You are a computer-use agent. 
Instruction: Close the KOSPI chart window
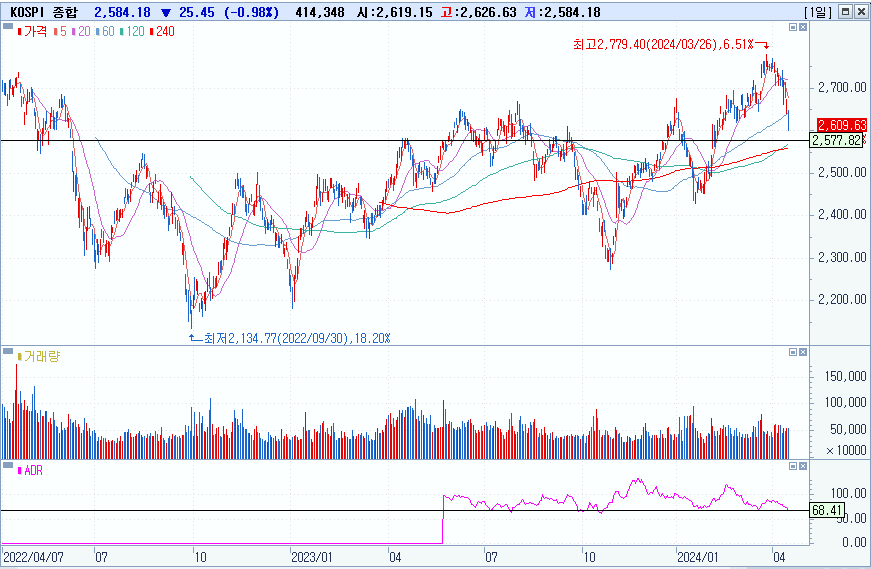coord(860,12)
